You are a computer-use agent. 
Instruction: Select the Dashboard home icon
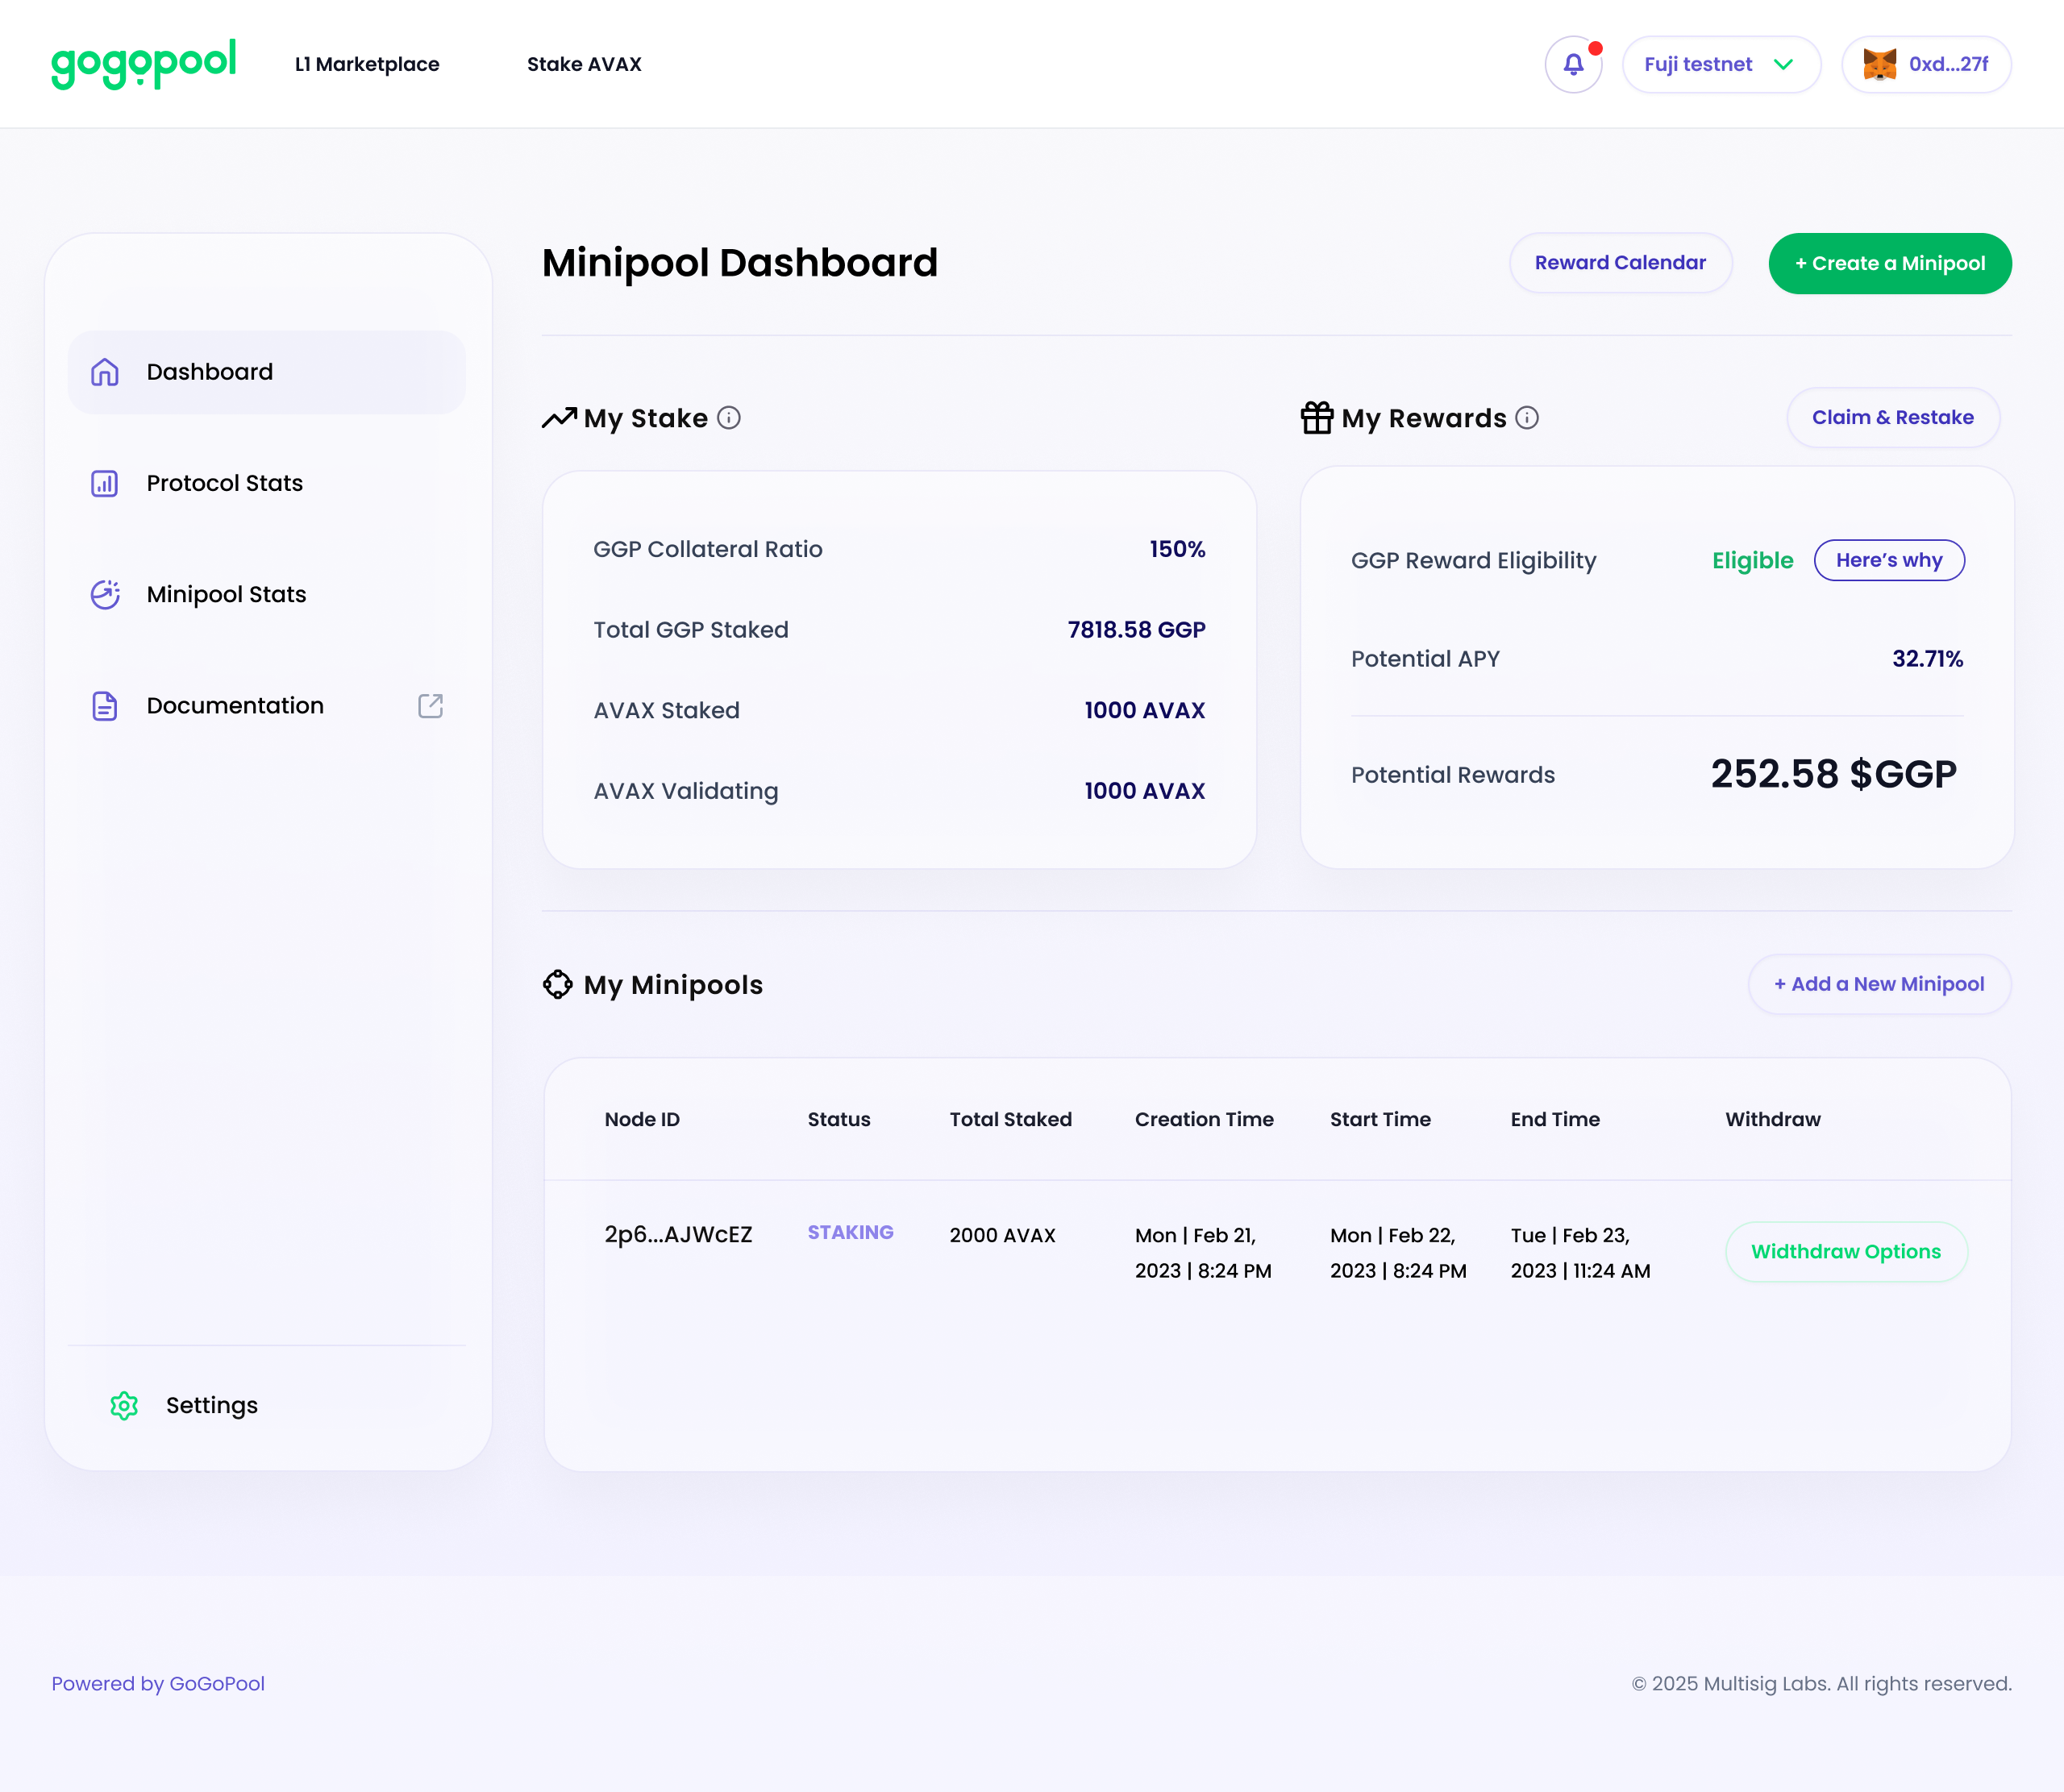tap(104, 371)
